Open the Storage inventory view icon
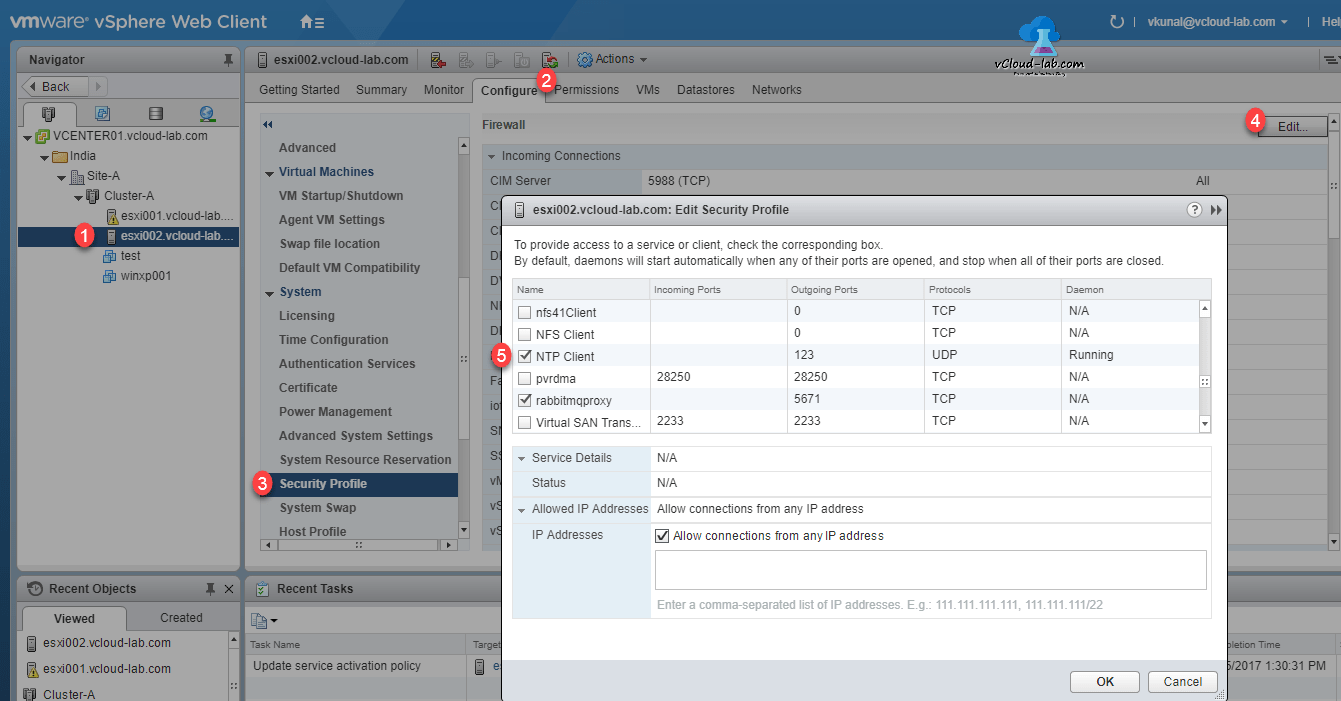Screen dimensions: 1341x701 pyautogui.click(x=155, y=113)
